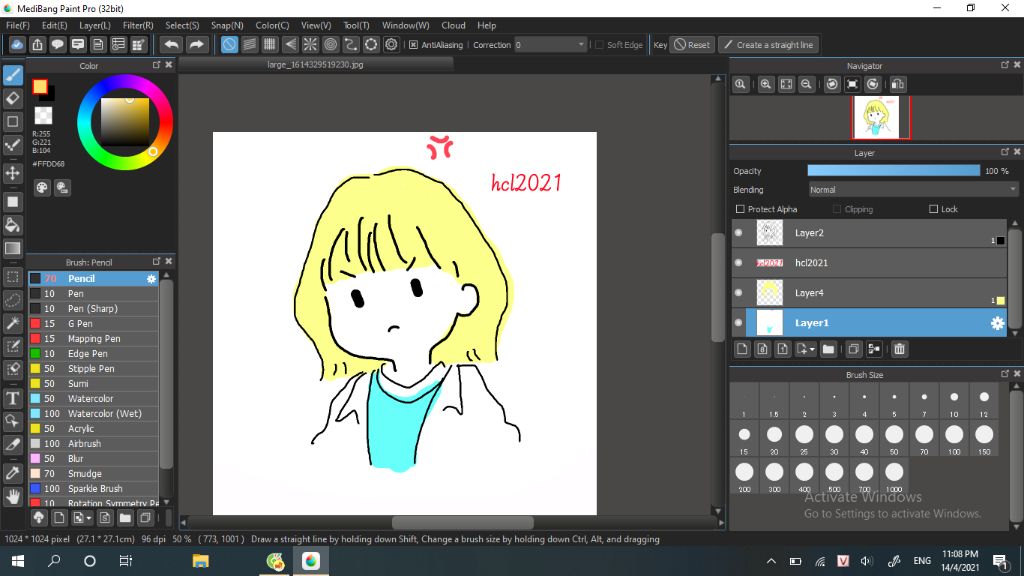Image resolution: width=1024 pixels, height=576 pixels.
Task: Click Create a straight line button
Action: [x=769, y=45]
